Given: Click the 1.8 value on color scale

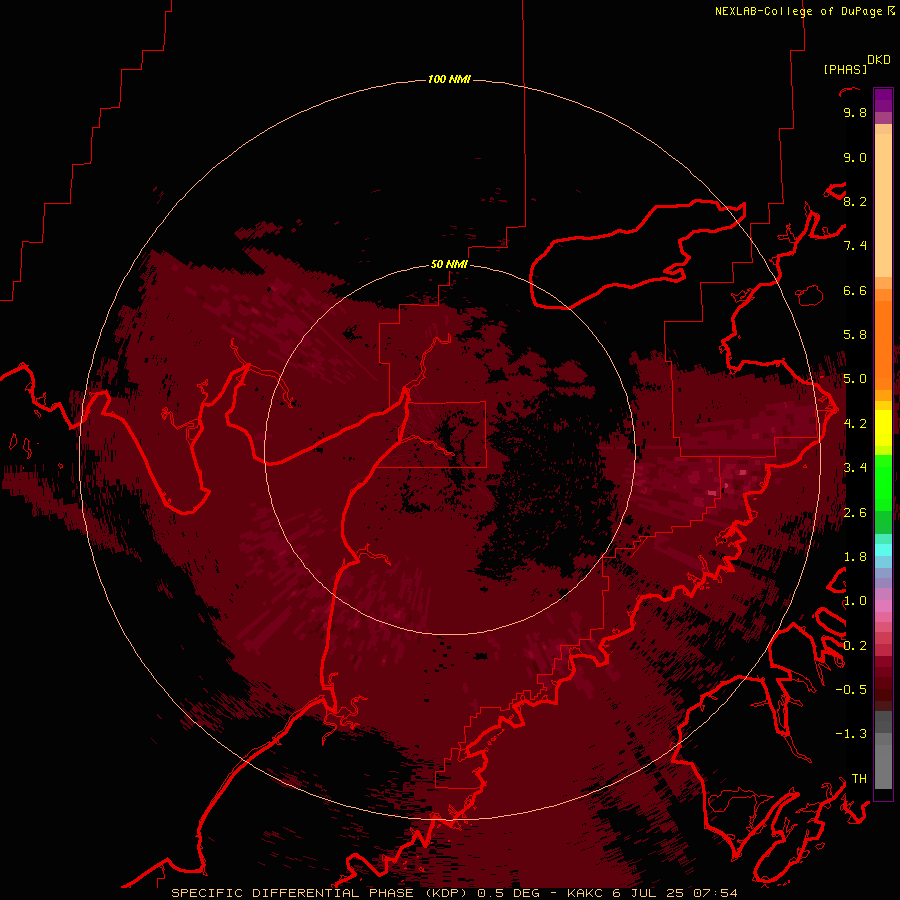Looking at the screenshot, I should click(855, 557).
